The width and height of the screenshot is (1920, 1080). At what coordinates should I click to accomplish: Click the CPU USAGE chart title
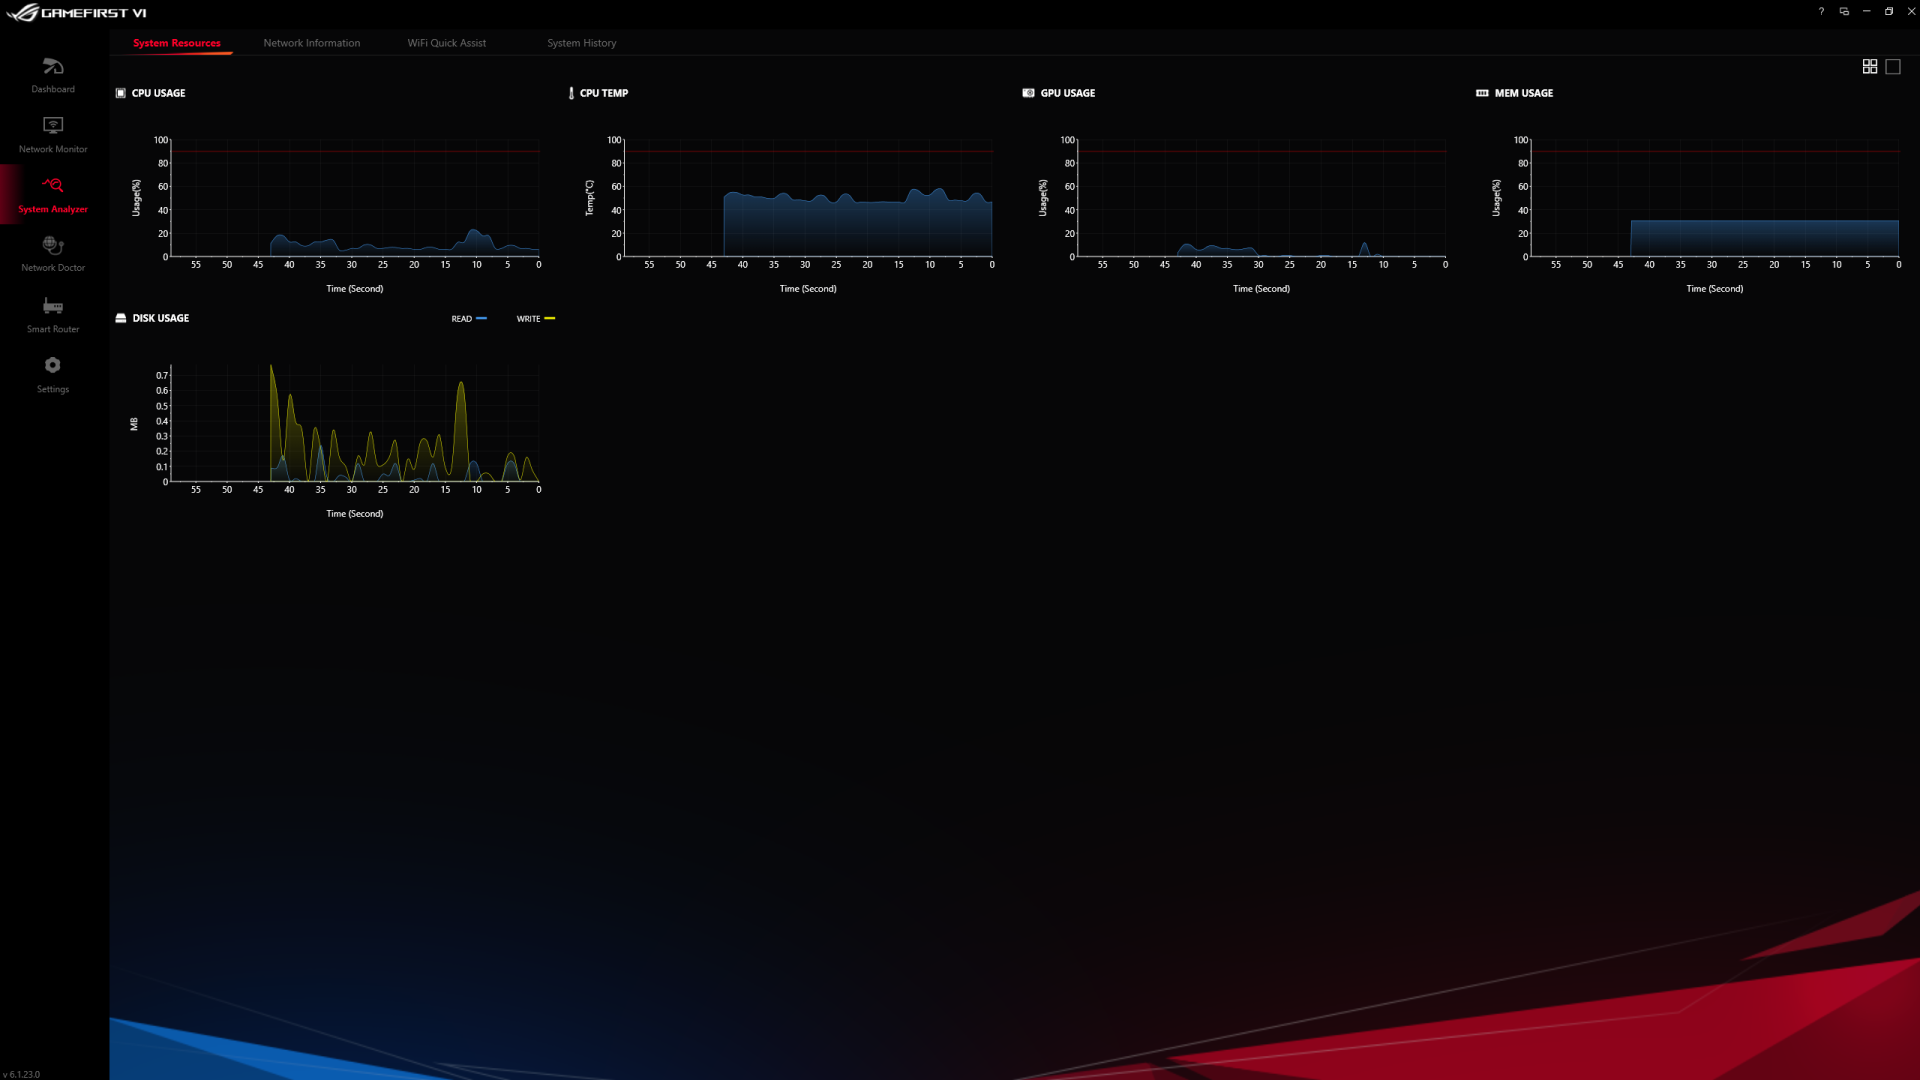click(158, 93)
